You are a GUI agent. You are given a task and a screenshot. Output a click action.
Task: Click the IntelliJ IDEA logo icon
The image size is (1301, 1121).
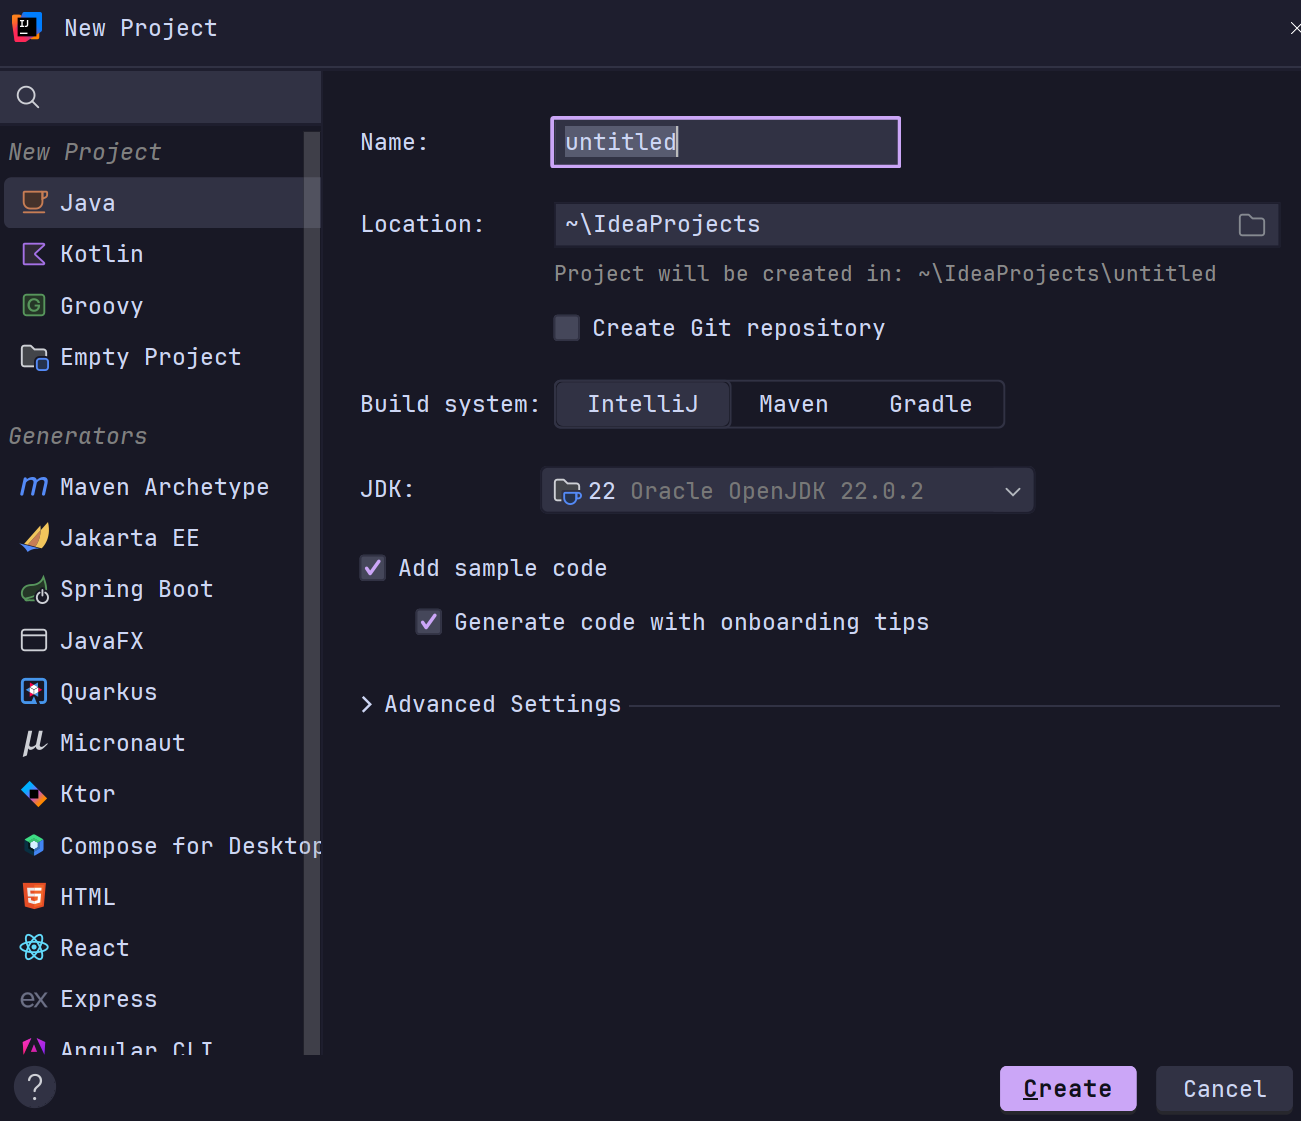[27, 27]
